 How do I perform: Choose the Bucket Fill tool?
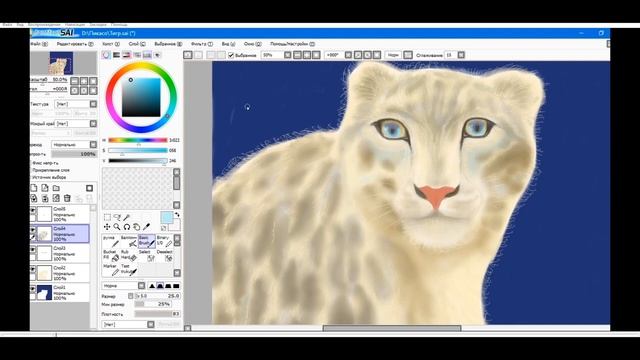[x=111, y=256]
